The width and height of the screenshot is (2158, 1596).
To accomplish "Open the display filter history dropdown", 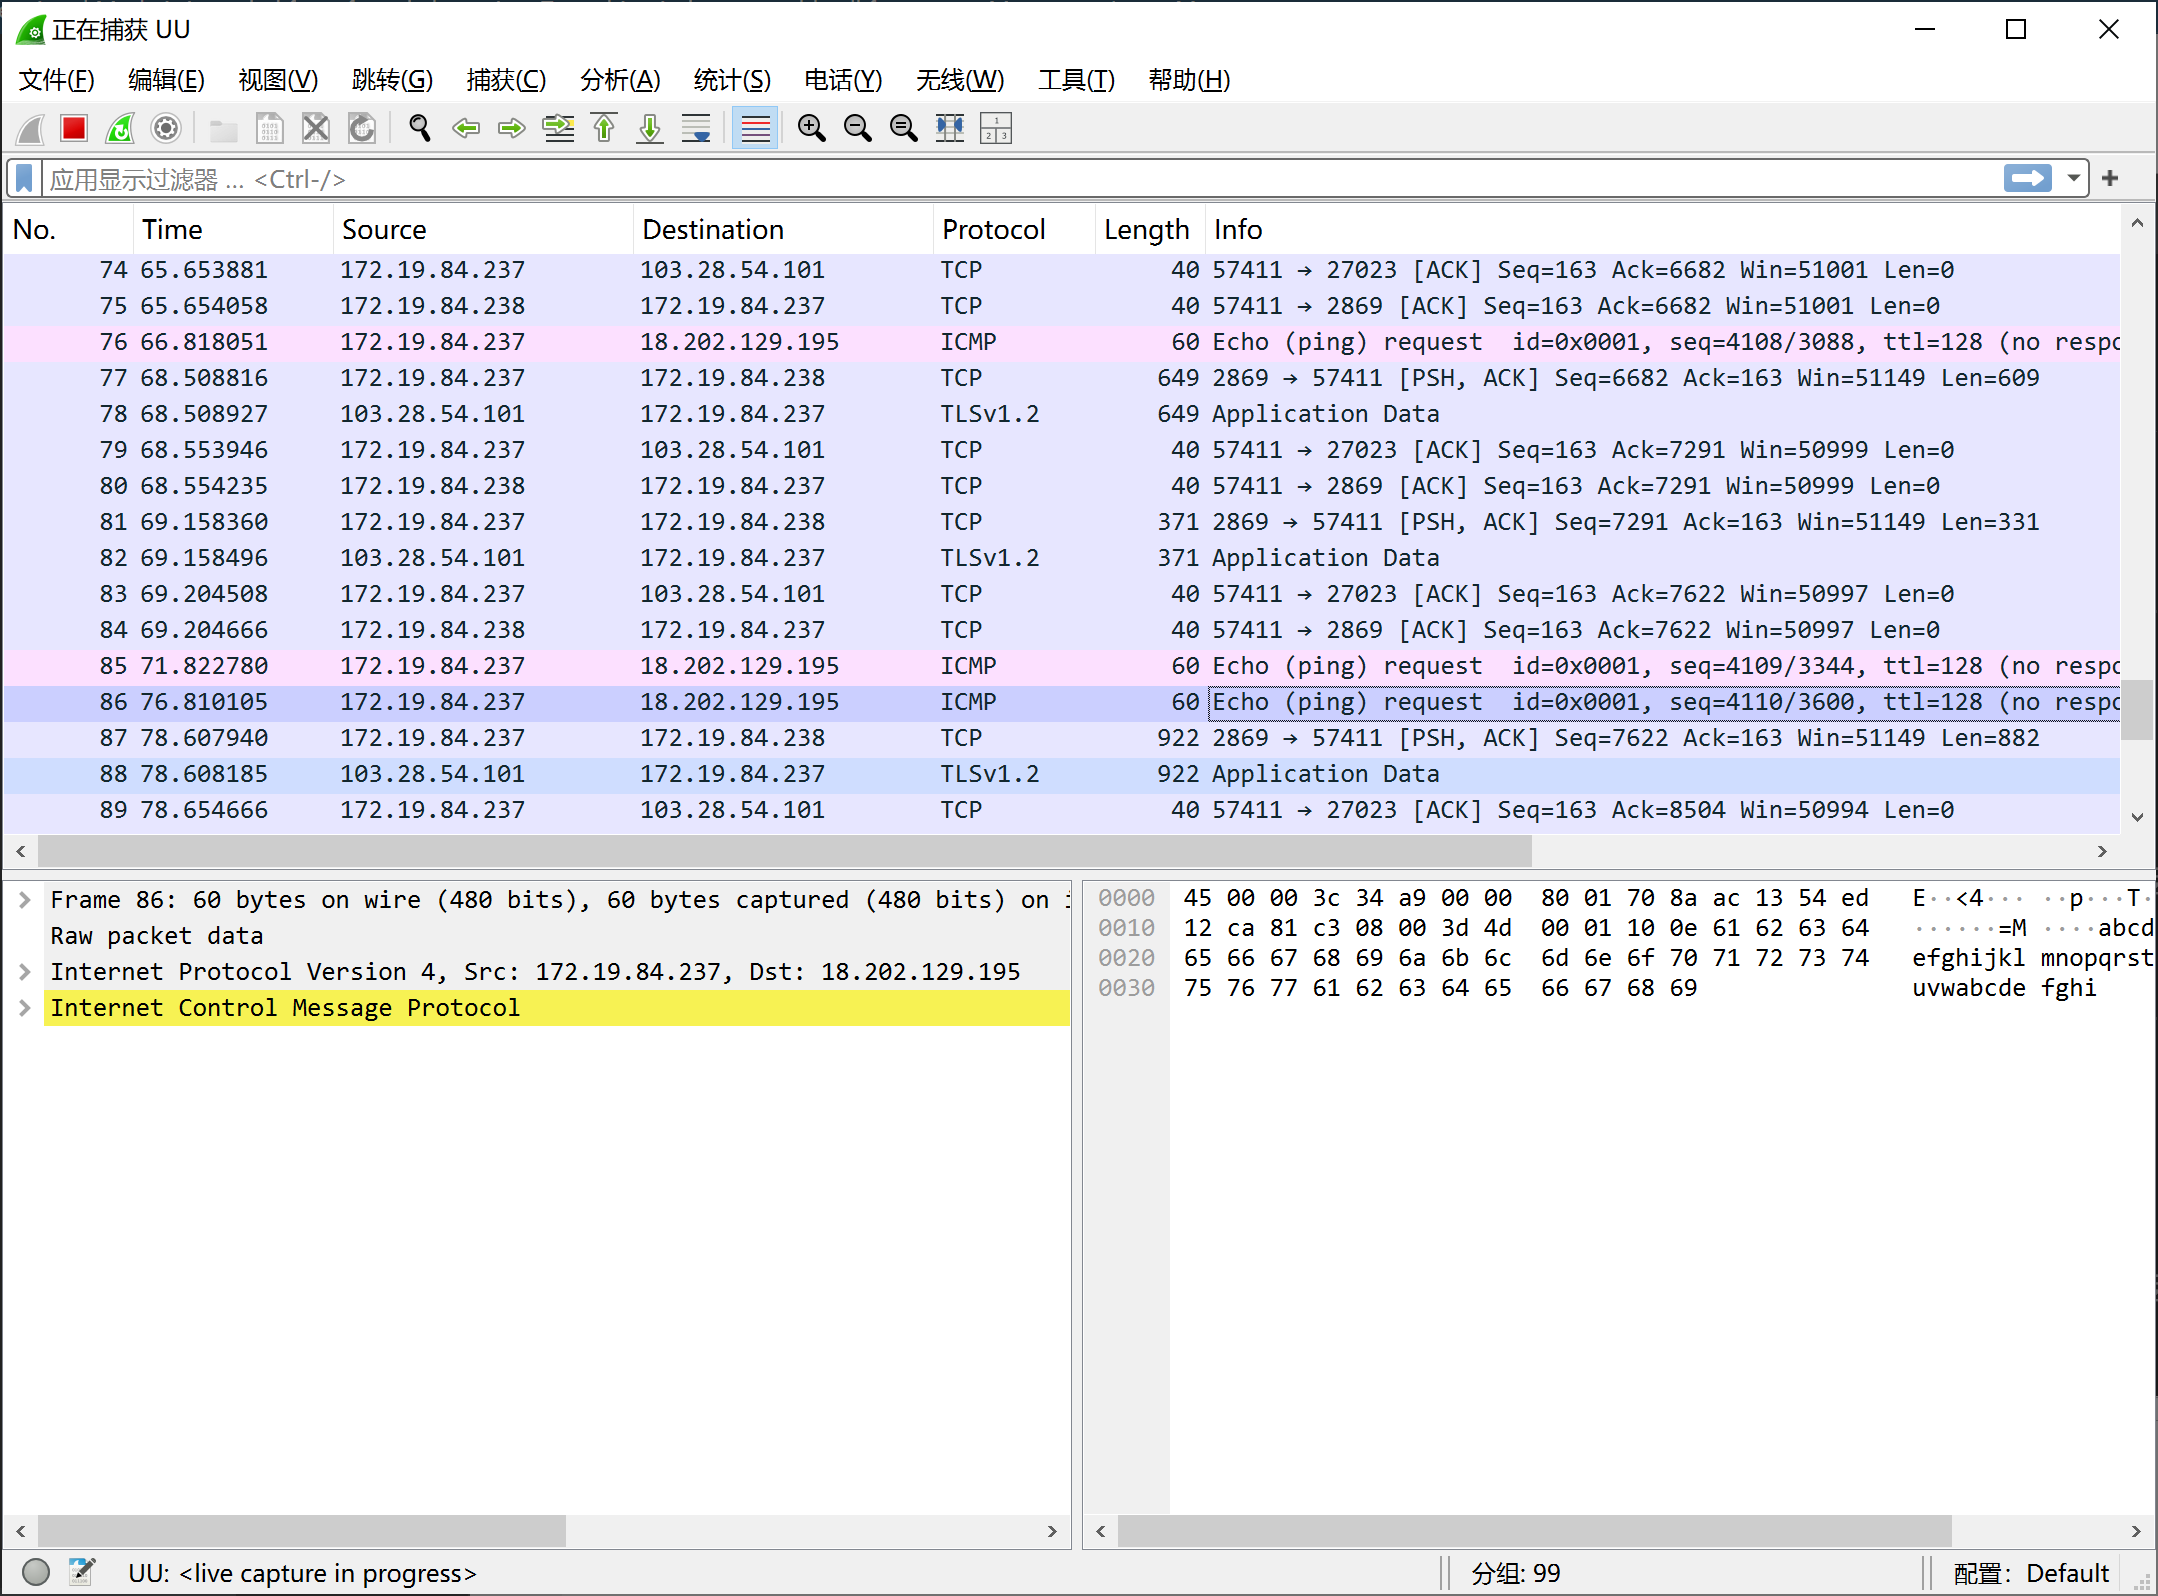I will (x=2073, y=179).
